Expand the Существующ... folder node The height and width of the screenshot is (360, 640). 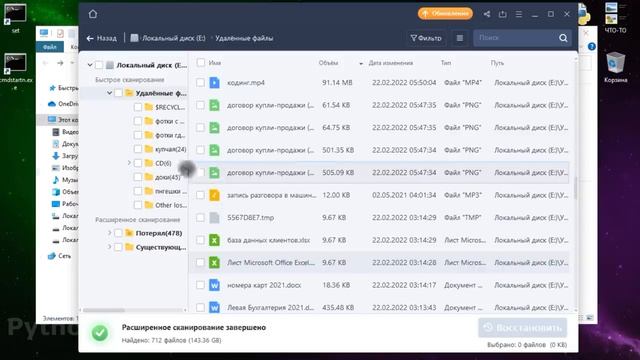click(x=109, y=247)
